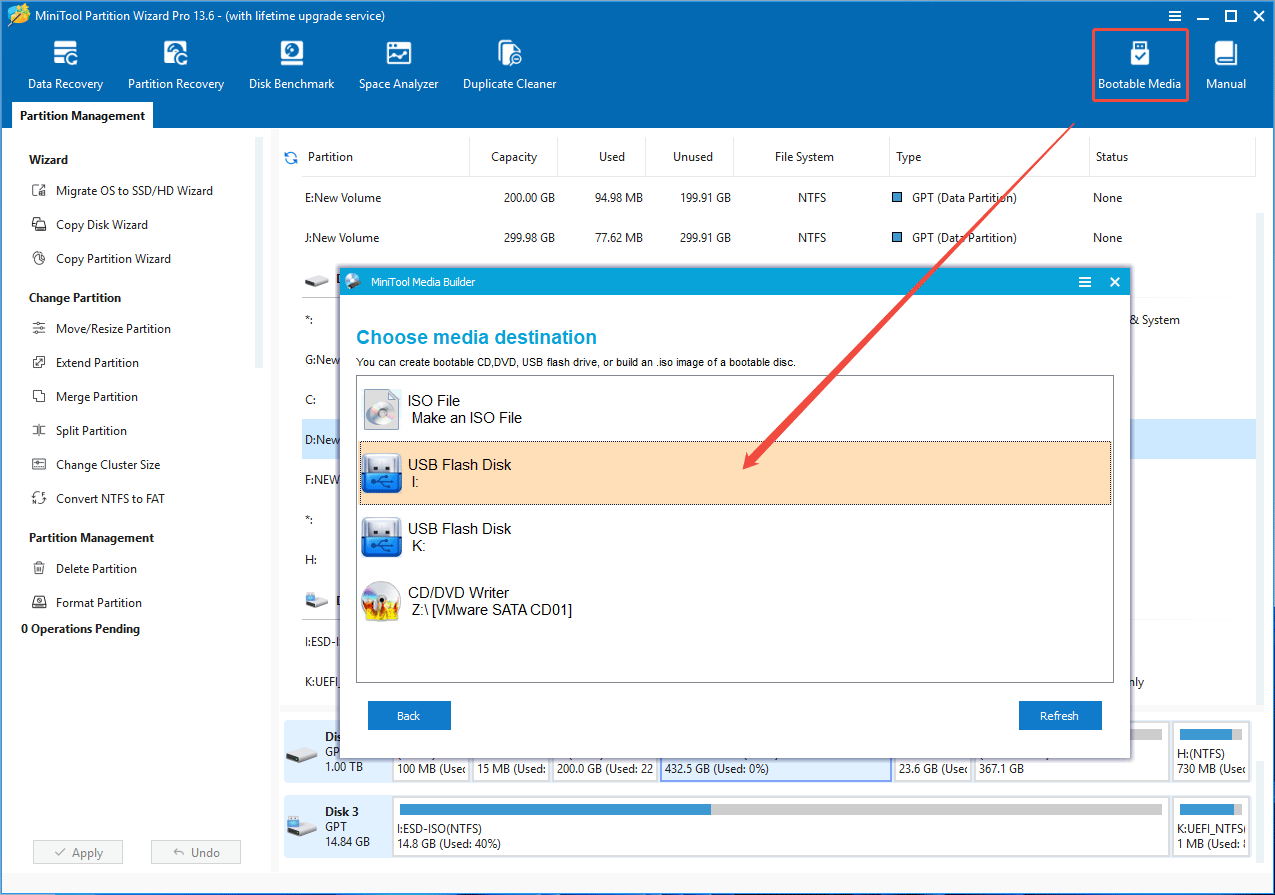Click Back in the Media Builder dialog
Viewport: 1275px width, 895px height.
click(409, 715)
